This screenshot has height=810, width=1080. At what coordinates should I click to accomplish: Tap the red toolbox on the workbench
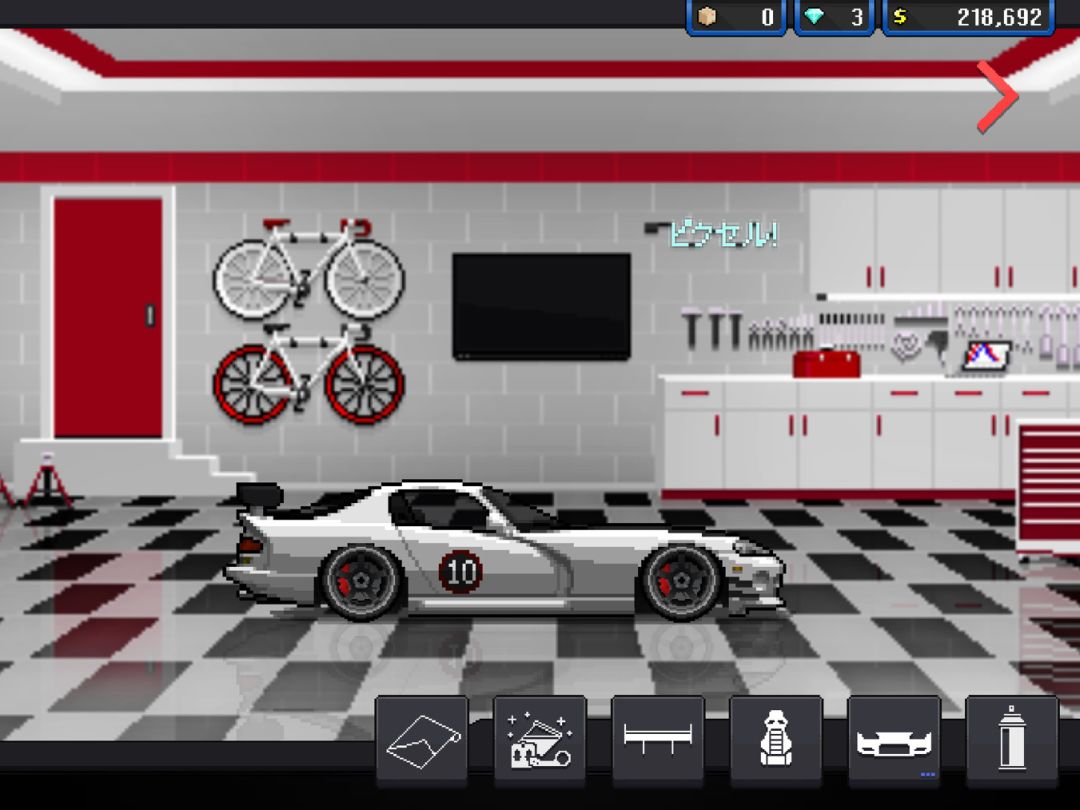826,363
